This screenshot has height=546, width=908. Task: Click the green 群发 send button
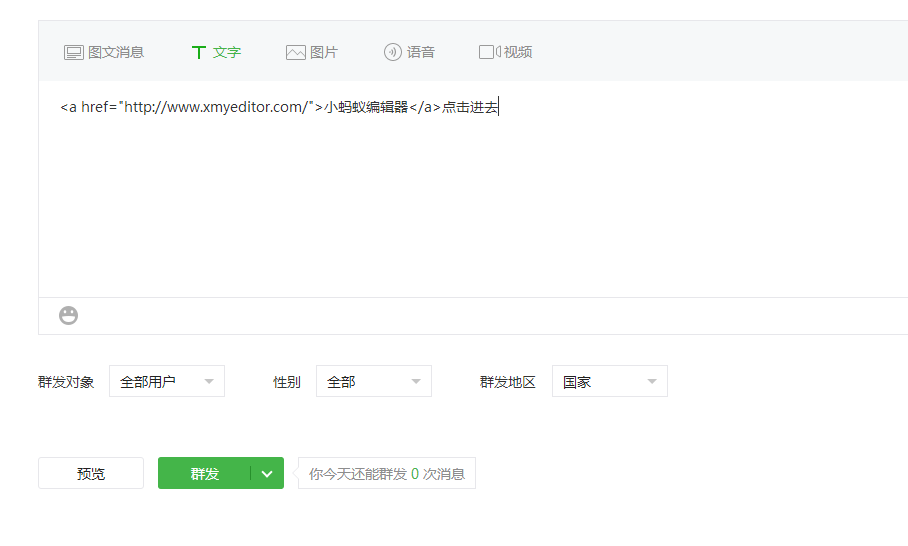point(204,473)
